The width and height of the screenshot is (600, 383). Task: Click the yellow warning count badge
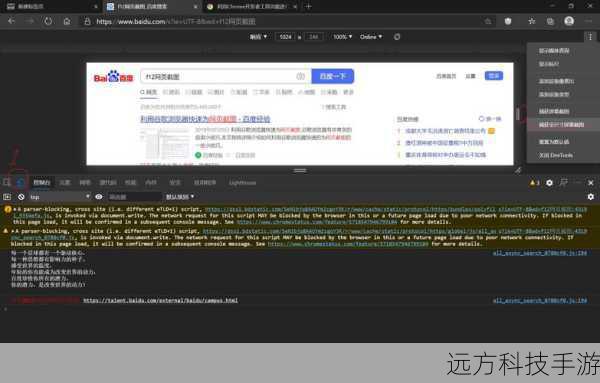pyautogui.click(x=535, y=183)
